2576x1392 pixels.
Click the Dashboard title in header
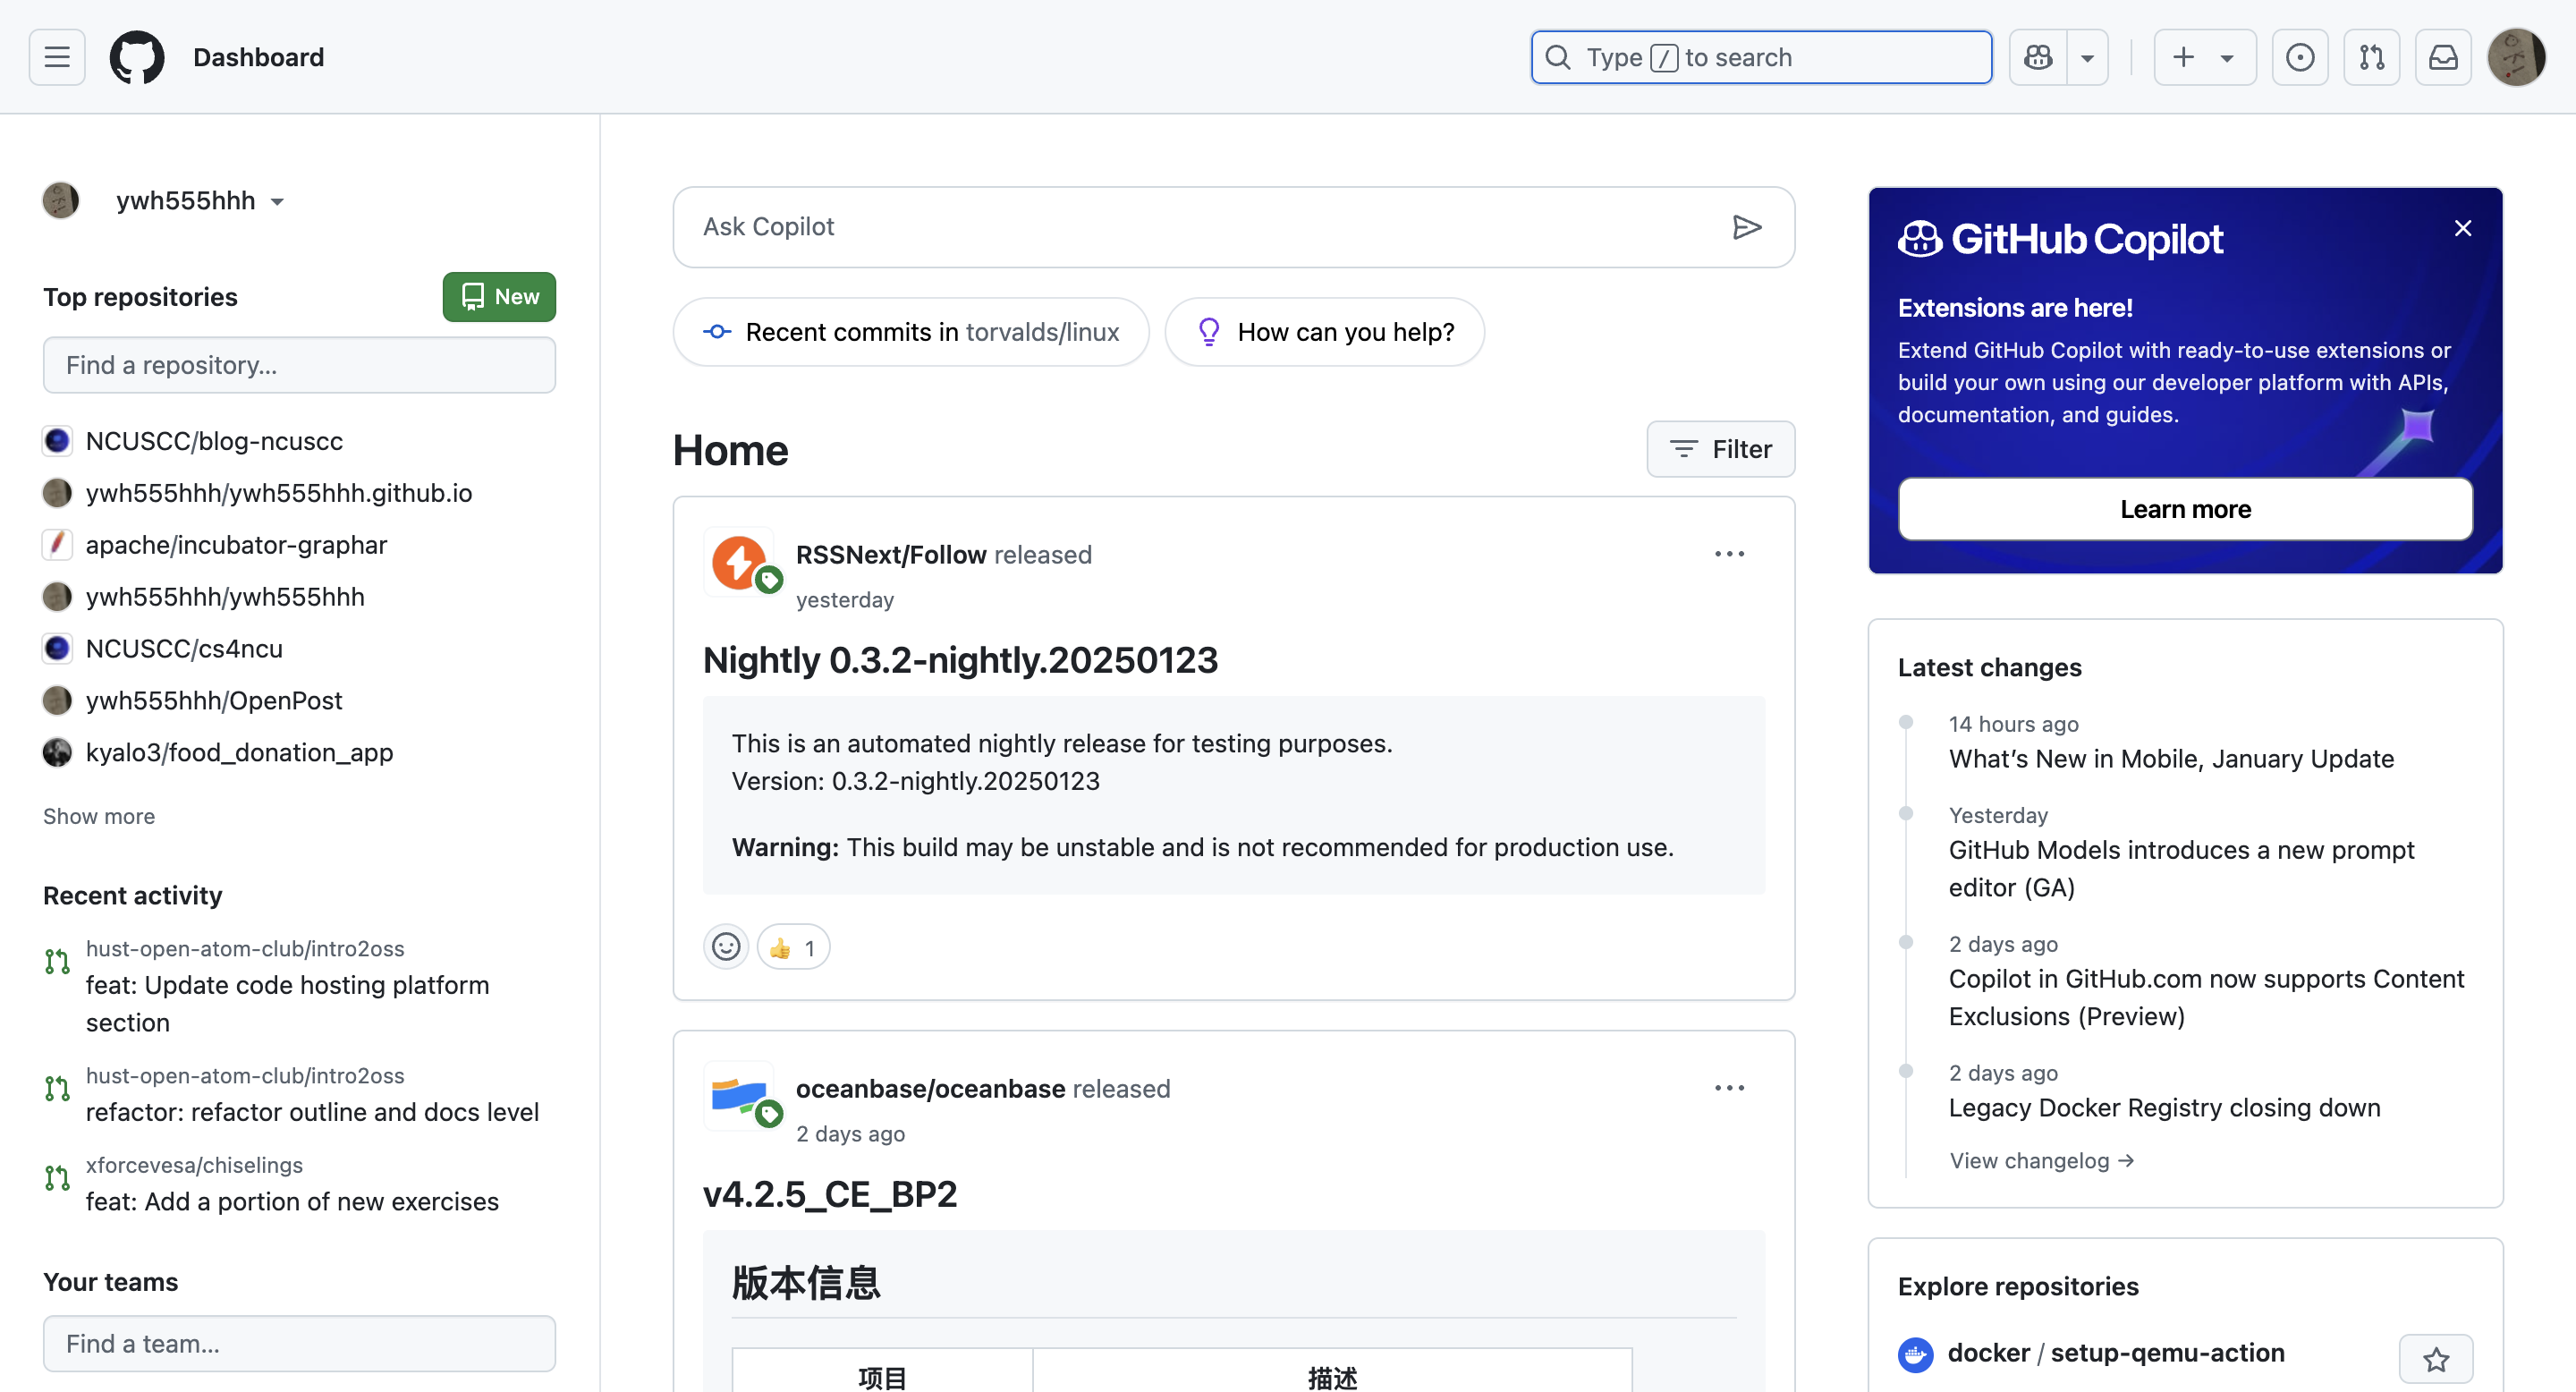pos(258,57)
